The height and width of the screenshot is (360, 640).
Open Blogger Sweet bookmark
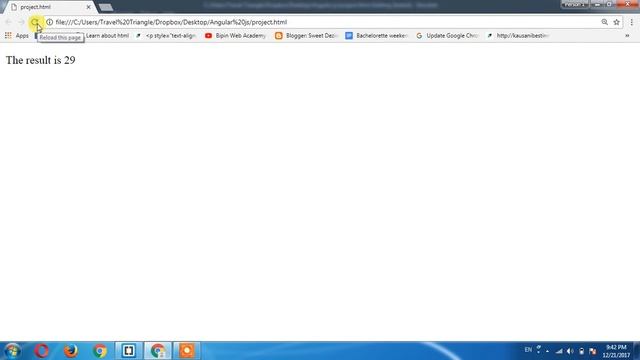coord(307,36)
